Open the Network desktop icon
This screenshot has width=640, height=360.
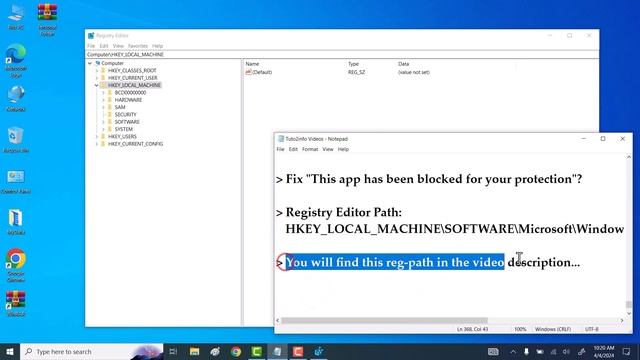16,98
